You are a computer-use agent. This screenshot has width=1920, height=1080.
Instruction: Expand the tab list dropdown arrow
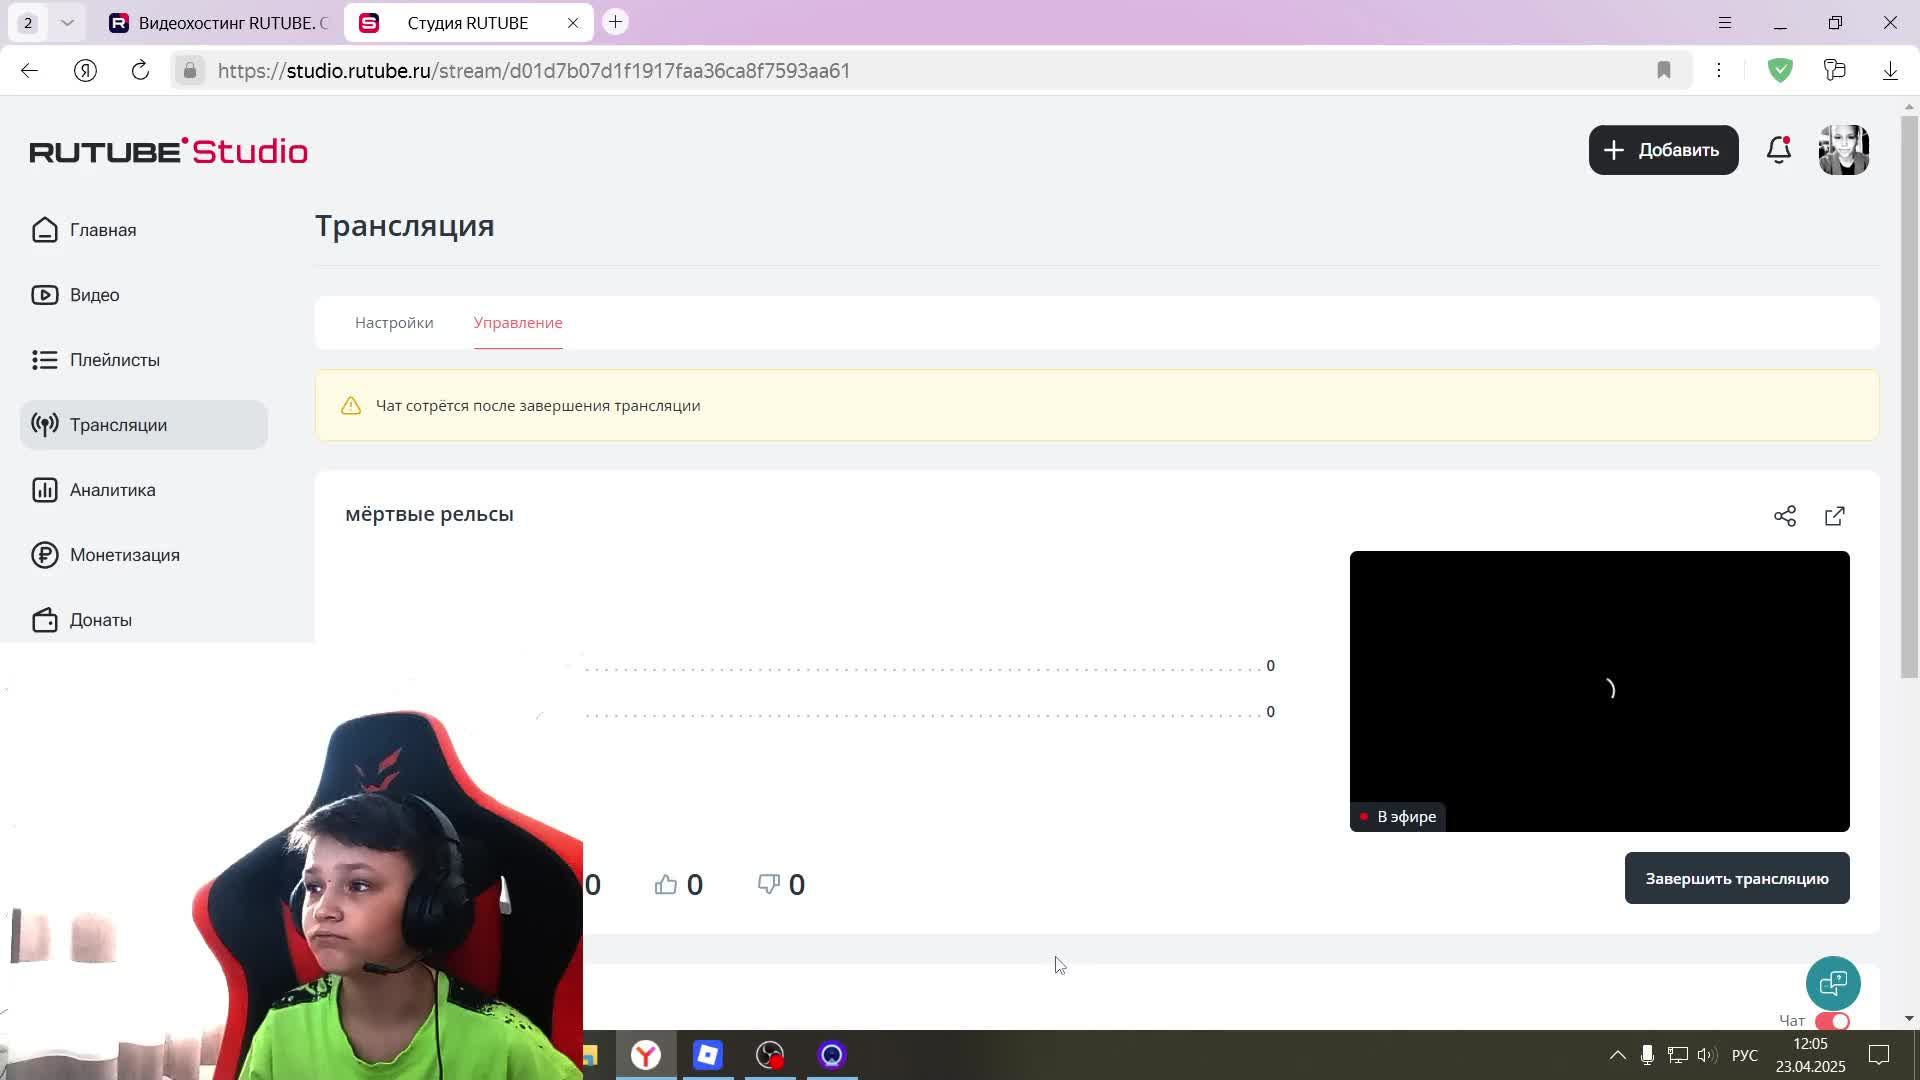(x=67, y=22)
